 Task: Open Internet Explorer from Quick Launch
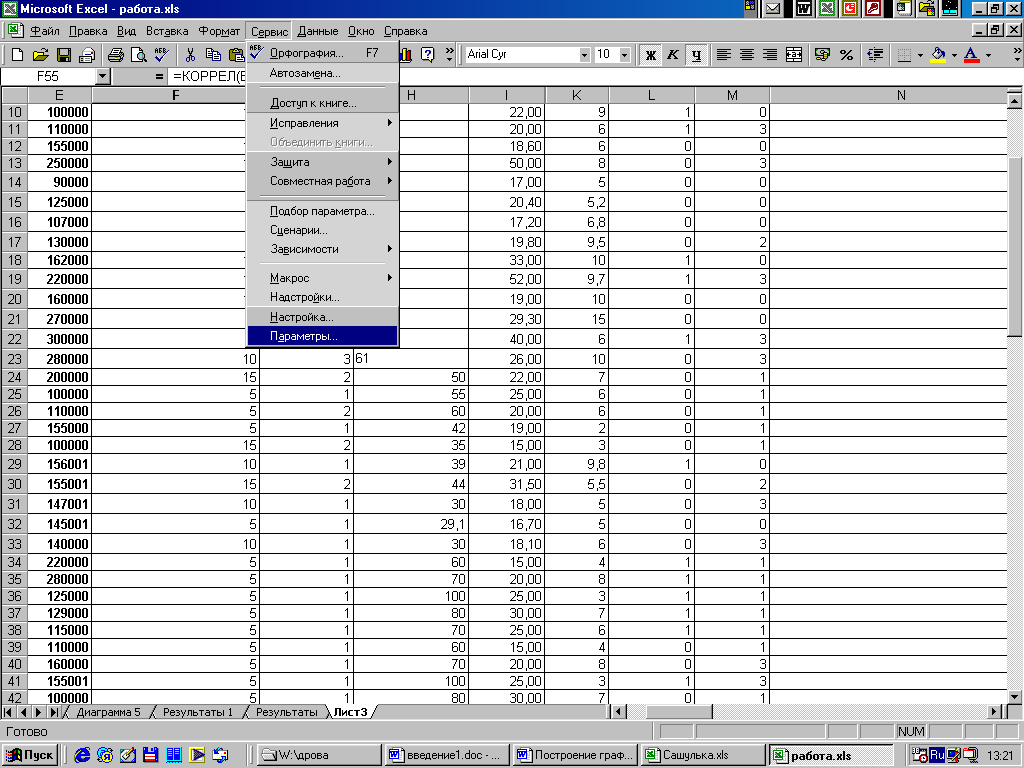click(82, 755)
